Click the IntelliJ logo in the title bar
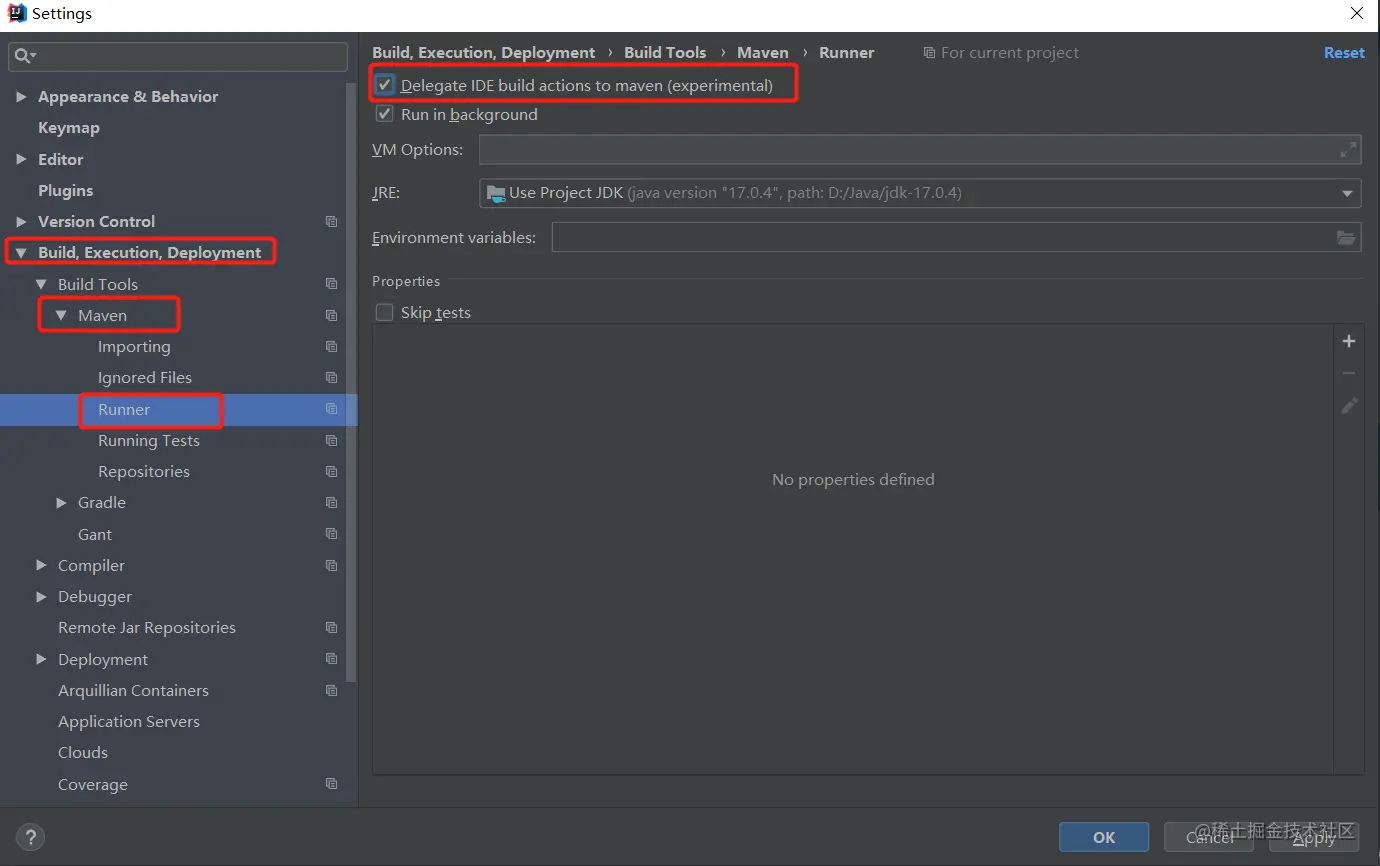 (x=16, y=13)
